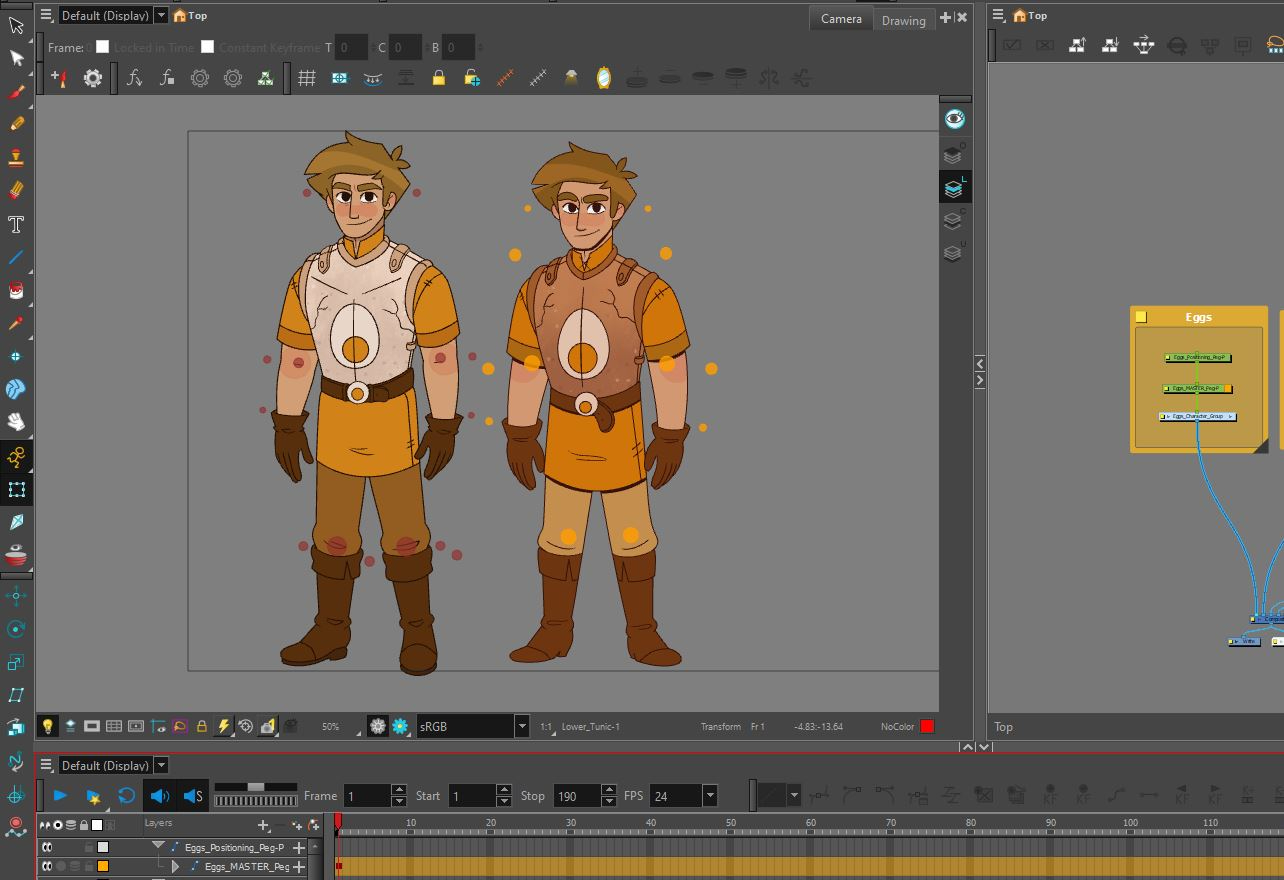Expand the Eggs_MASTER_Peg layer
1284x880 pixels.
(176, 866)
